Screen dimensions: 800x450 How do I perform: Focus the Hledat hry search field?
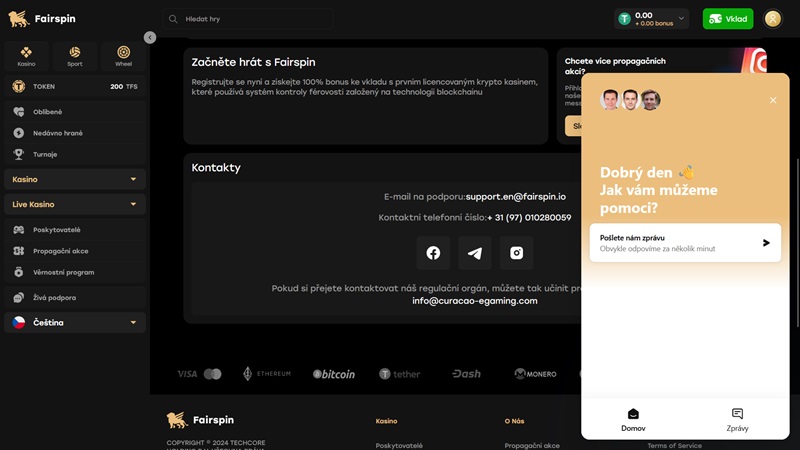point(248,19)
